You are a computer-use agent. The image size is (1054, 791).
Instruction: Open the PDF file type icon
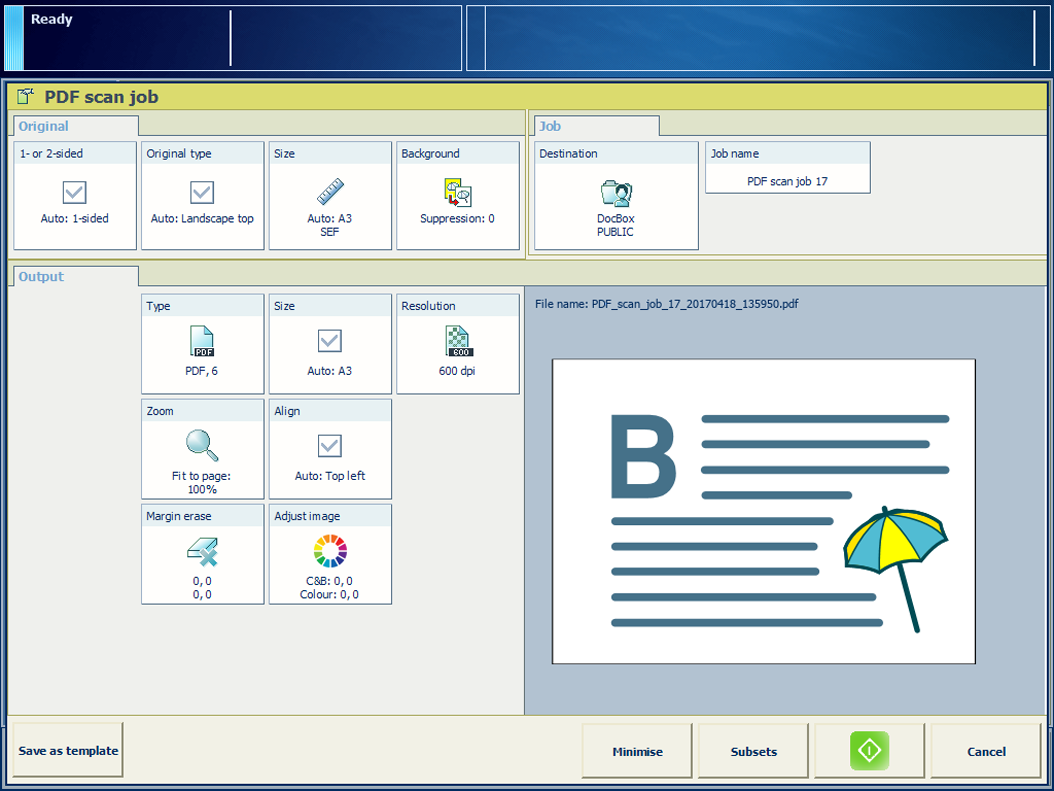tap(202, 342)
